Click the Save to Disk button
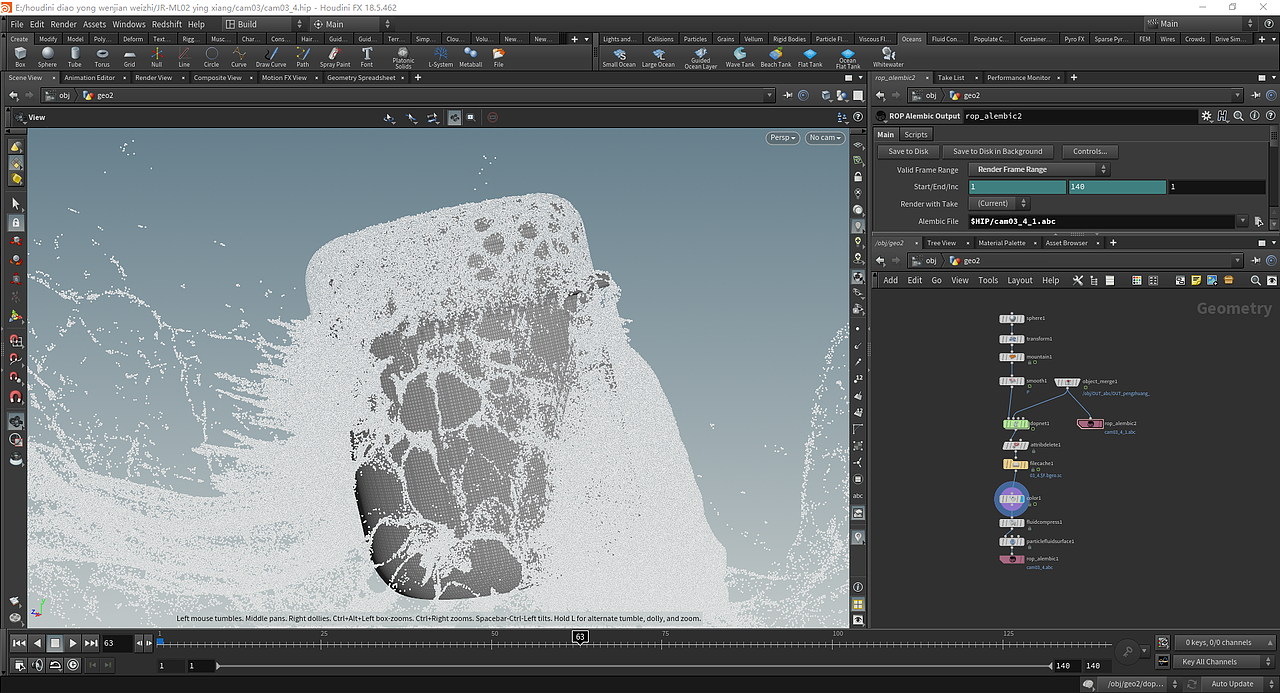 [908, 152]
